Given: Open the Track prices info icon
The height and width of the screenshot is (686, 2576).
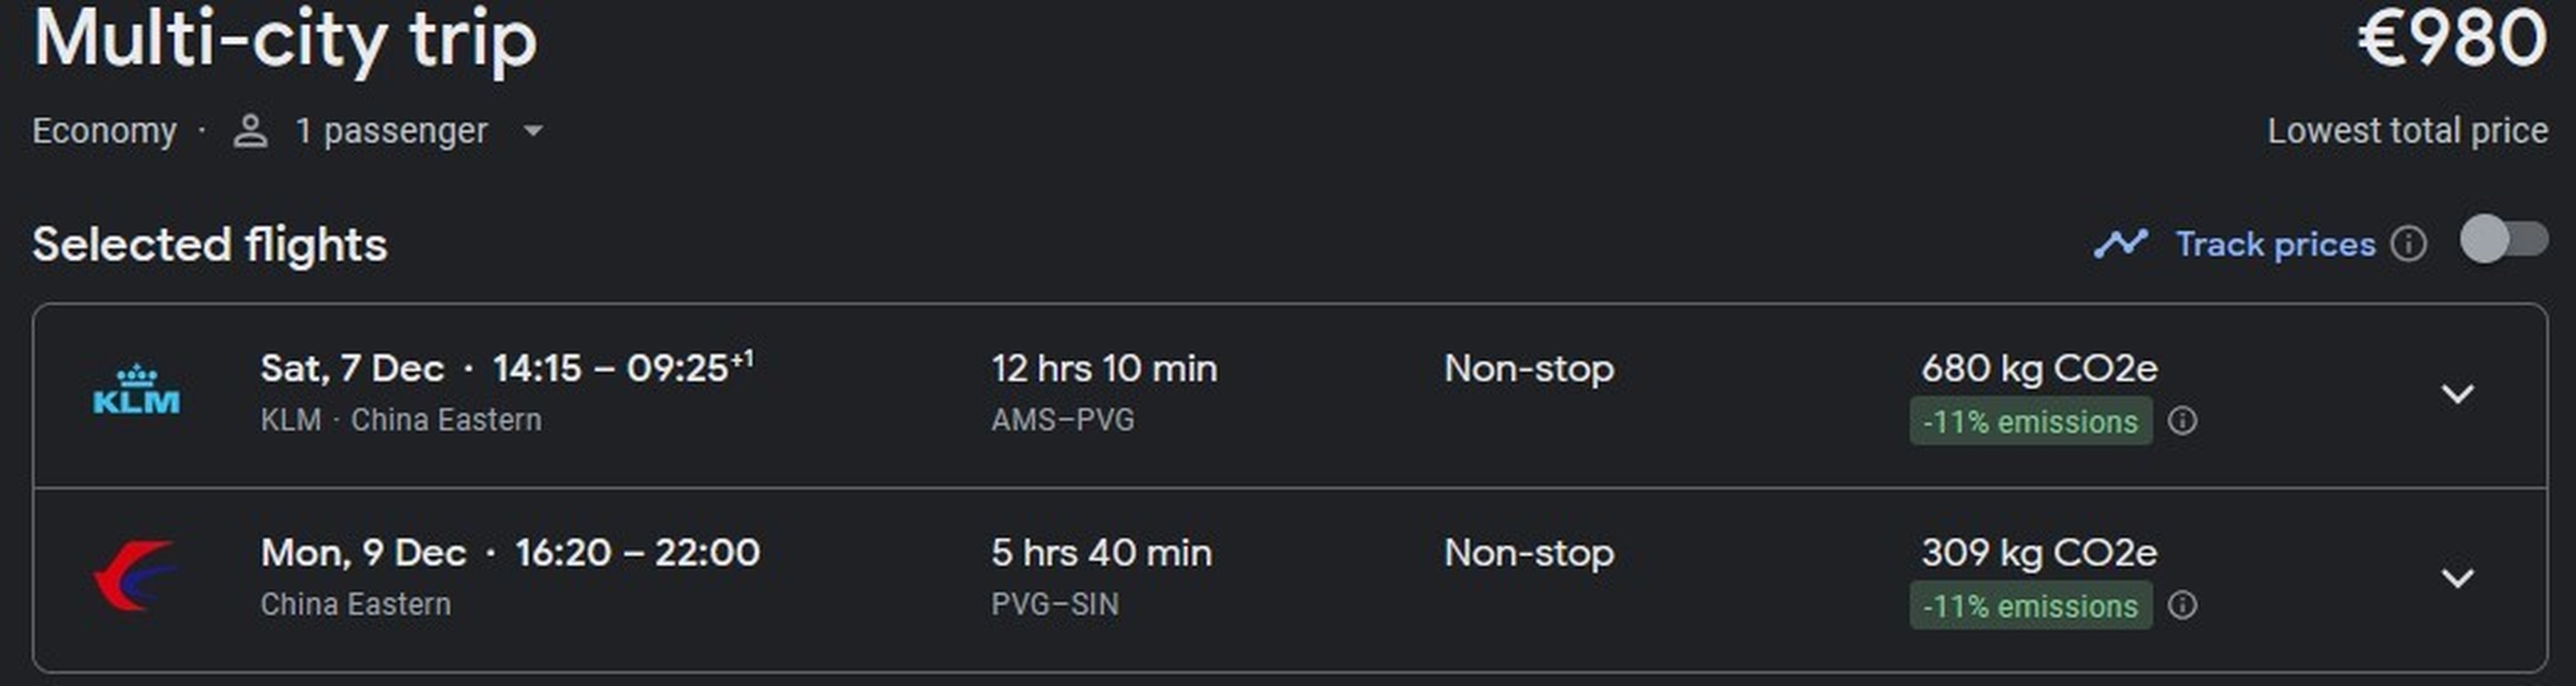Looking at the screenshot, I should (2408, 244).
